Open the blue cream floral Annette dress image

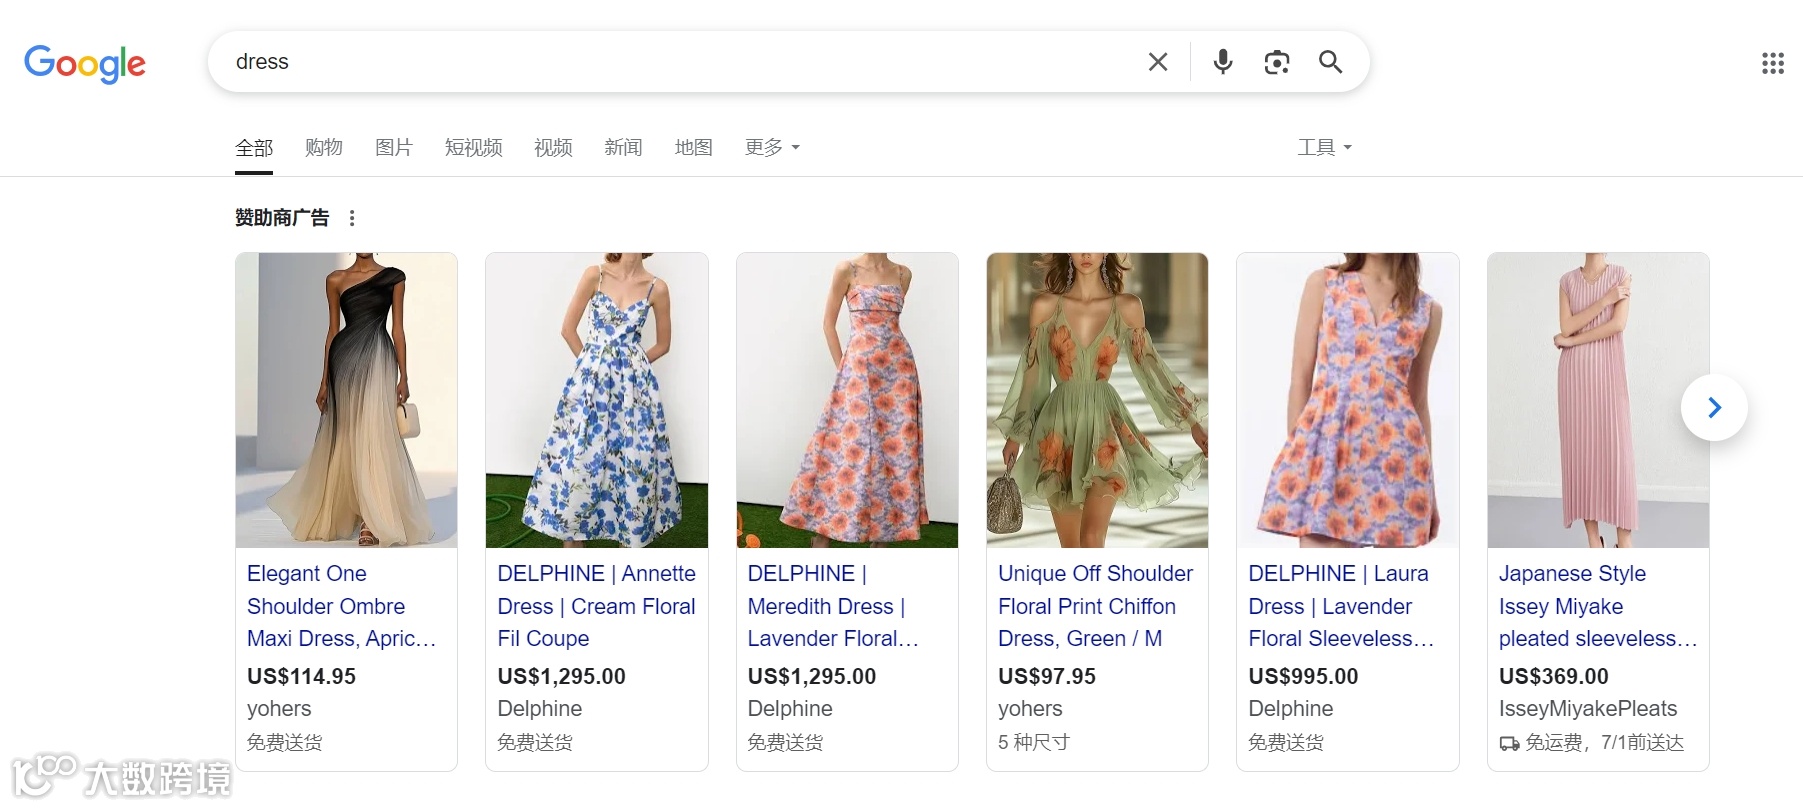[597, 400]
